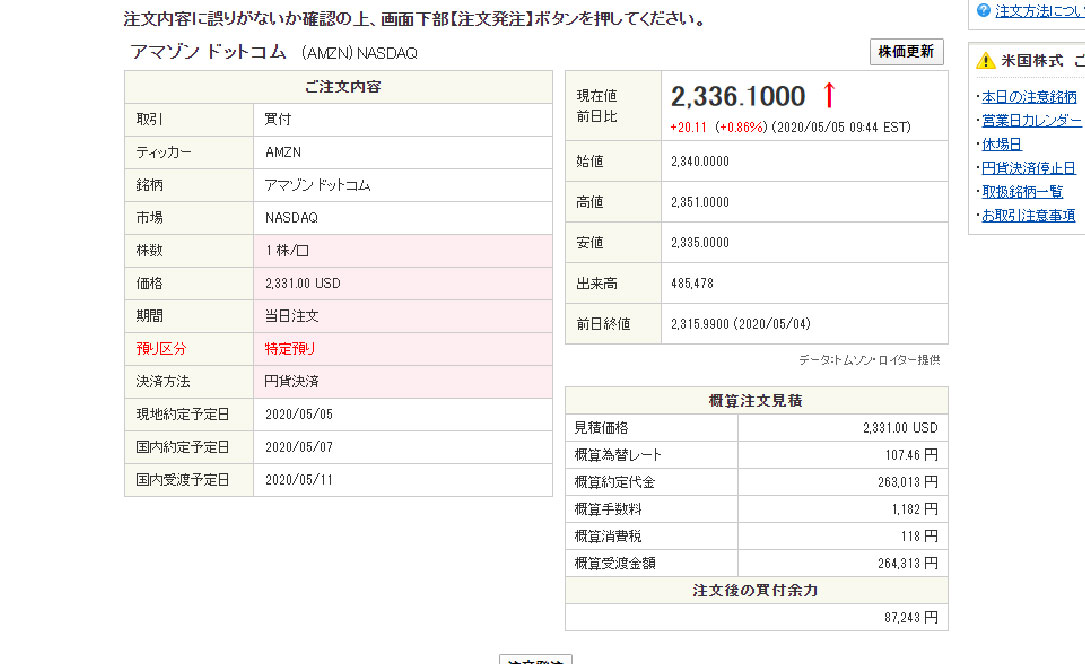Select the 1 株/口 quantity cell
This screenshot has width=1085, height=664.
[403, 250]
